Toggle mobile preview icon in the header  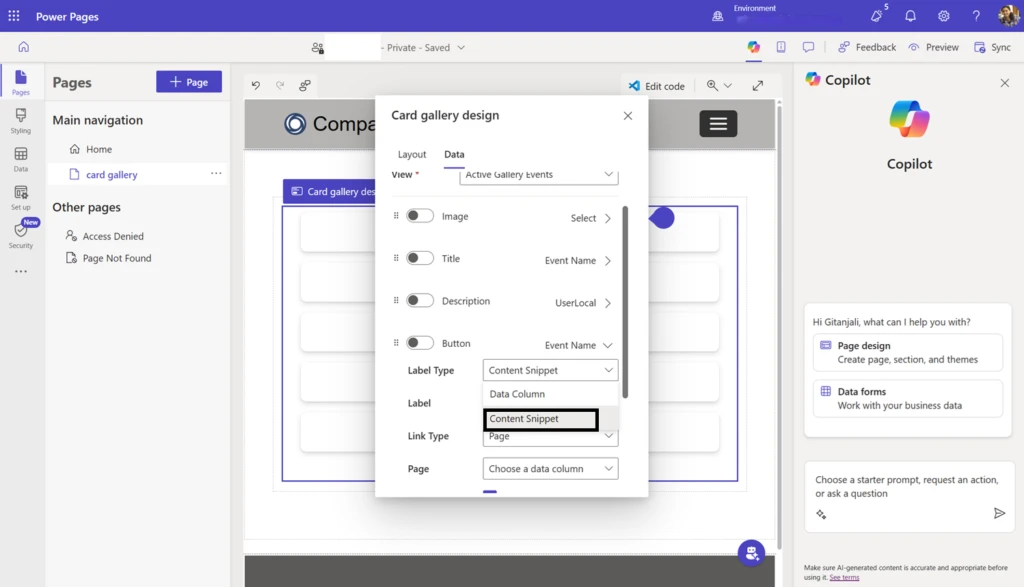pyautogui.click(x=781, y=47)
